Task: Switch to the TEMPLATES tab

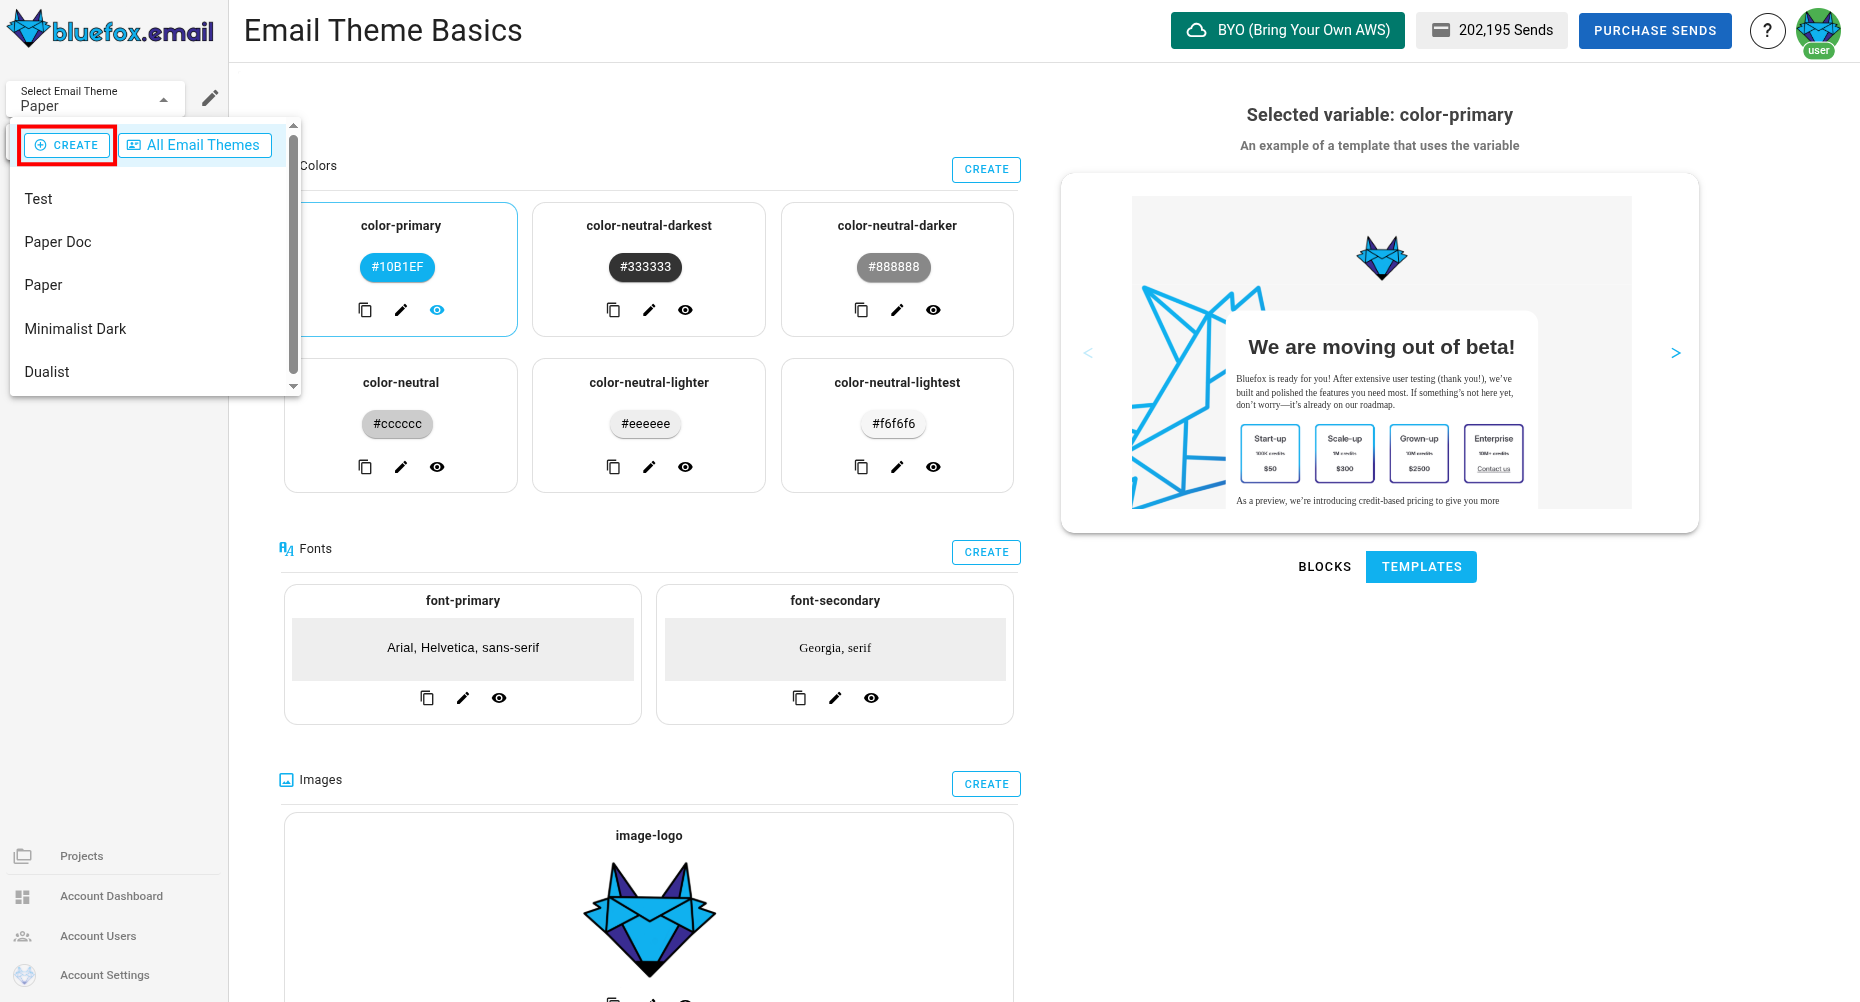Action: click(1421, 567)
